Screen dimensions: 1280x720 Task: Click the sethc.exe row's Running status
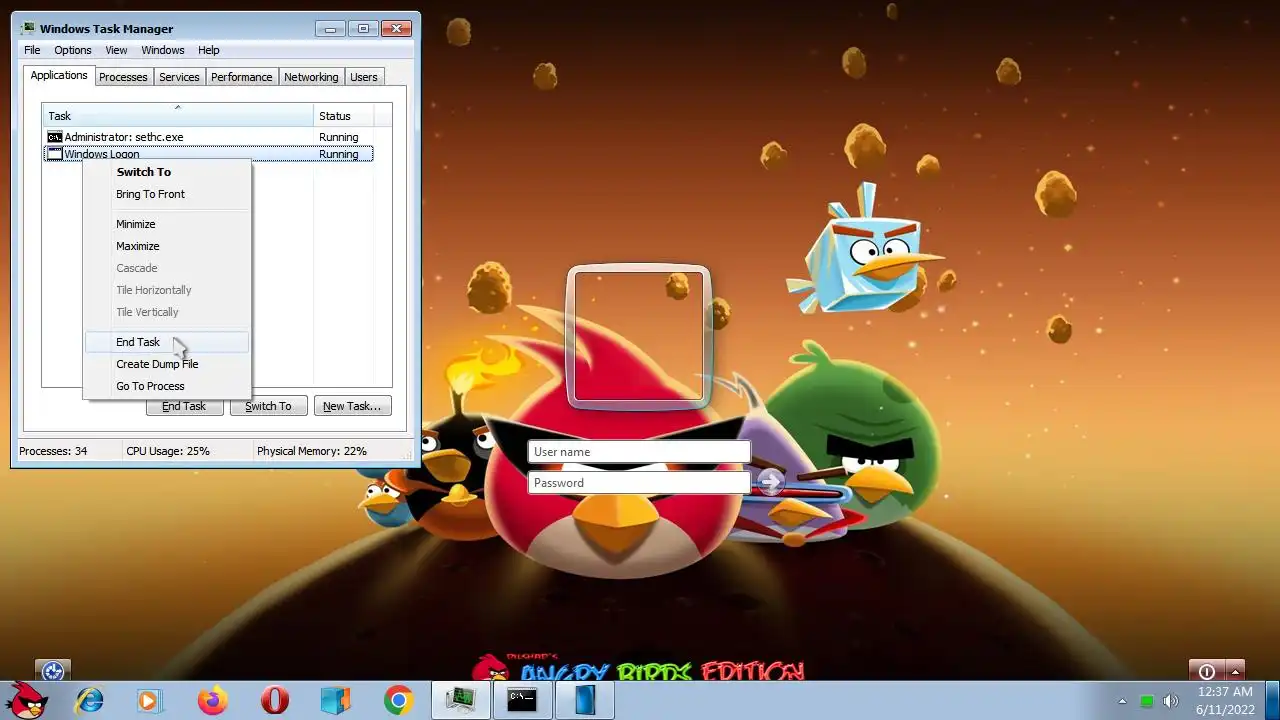(339, 137)
